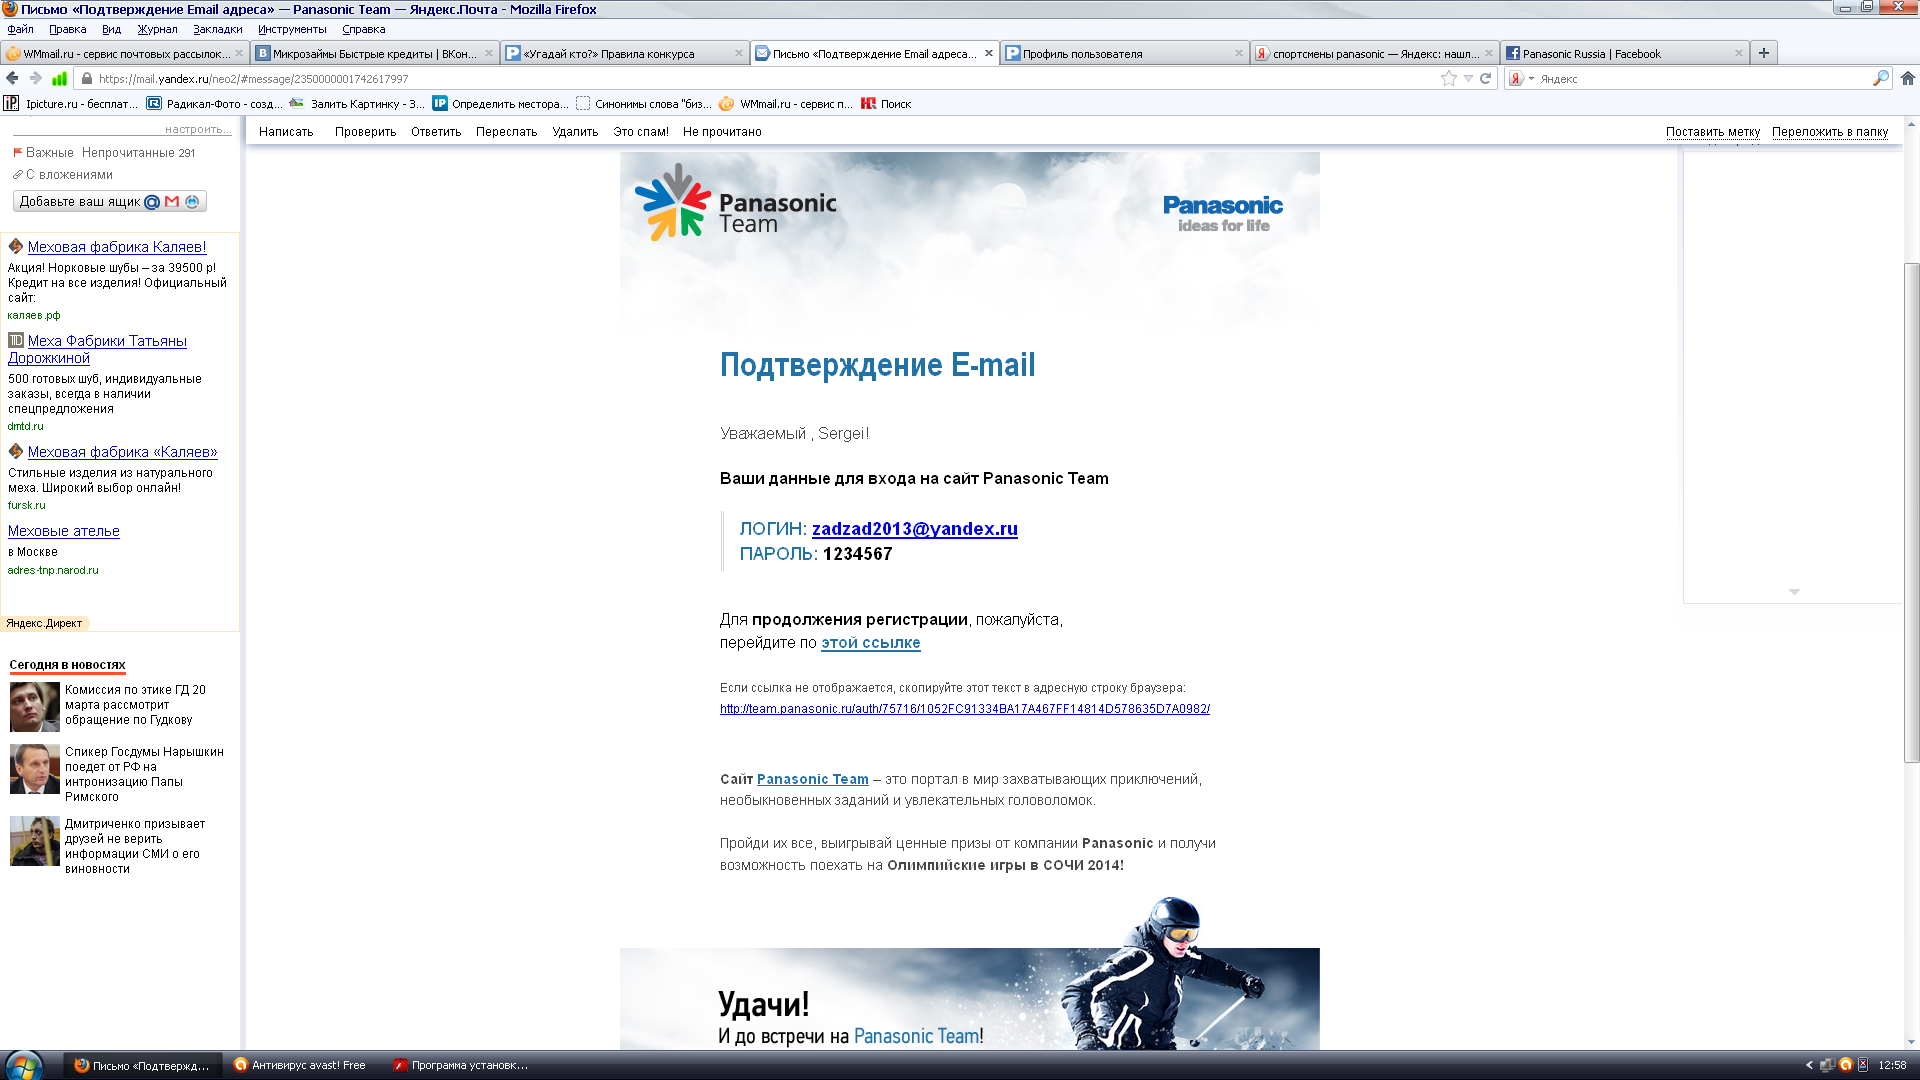Filter by Важные flag
The height and width of the screenshot is (1080, 1920).
pos(43,153)
